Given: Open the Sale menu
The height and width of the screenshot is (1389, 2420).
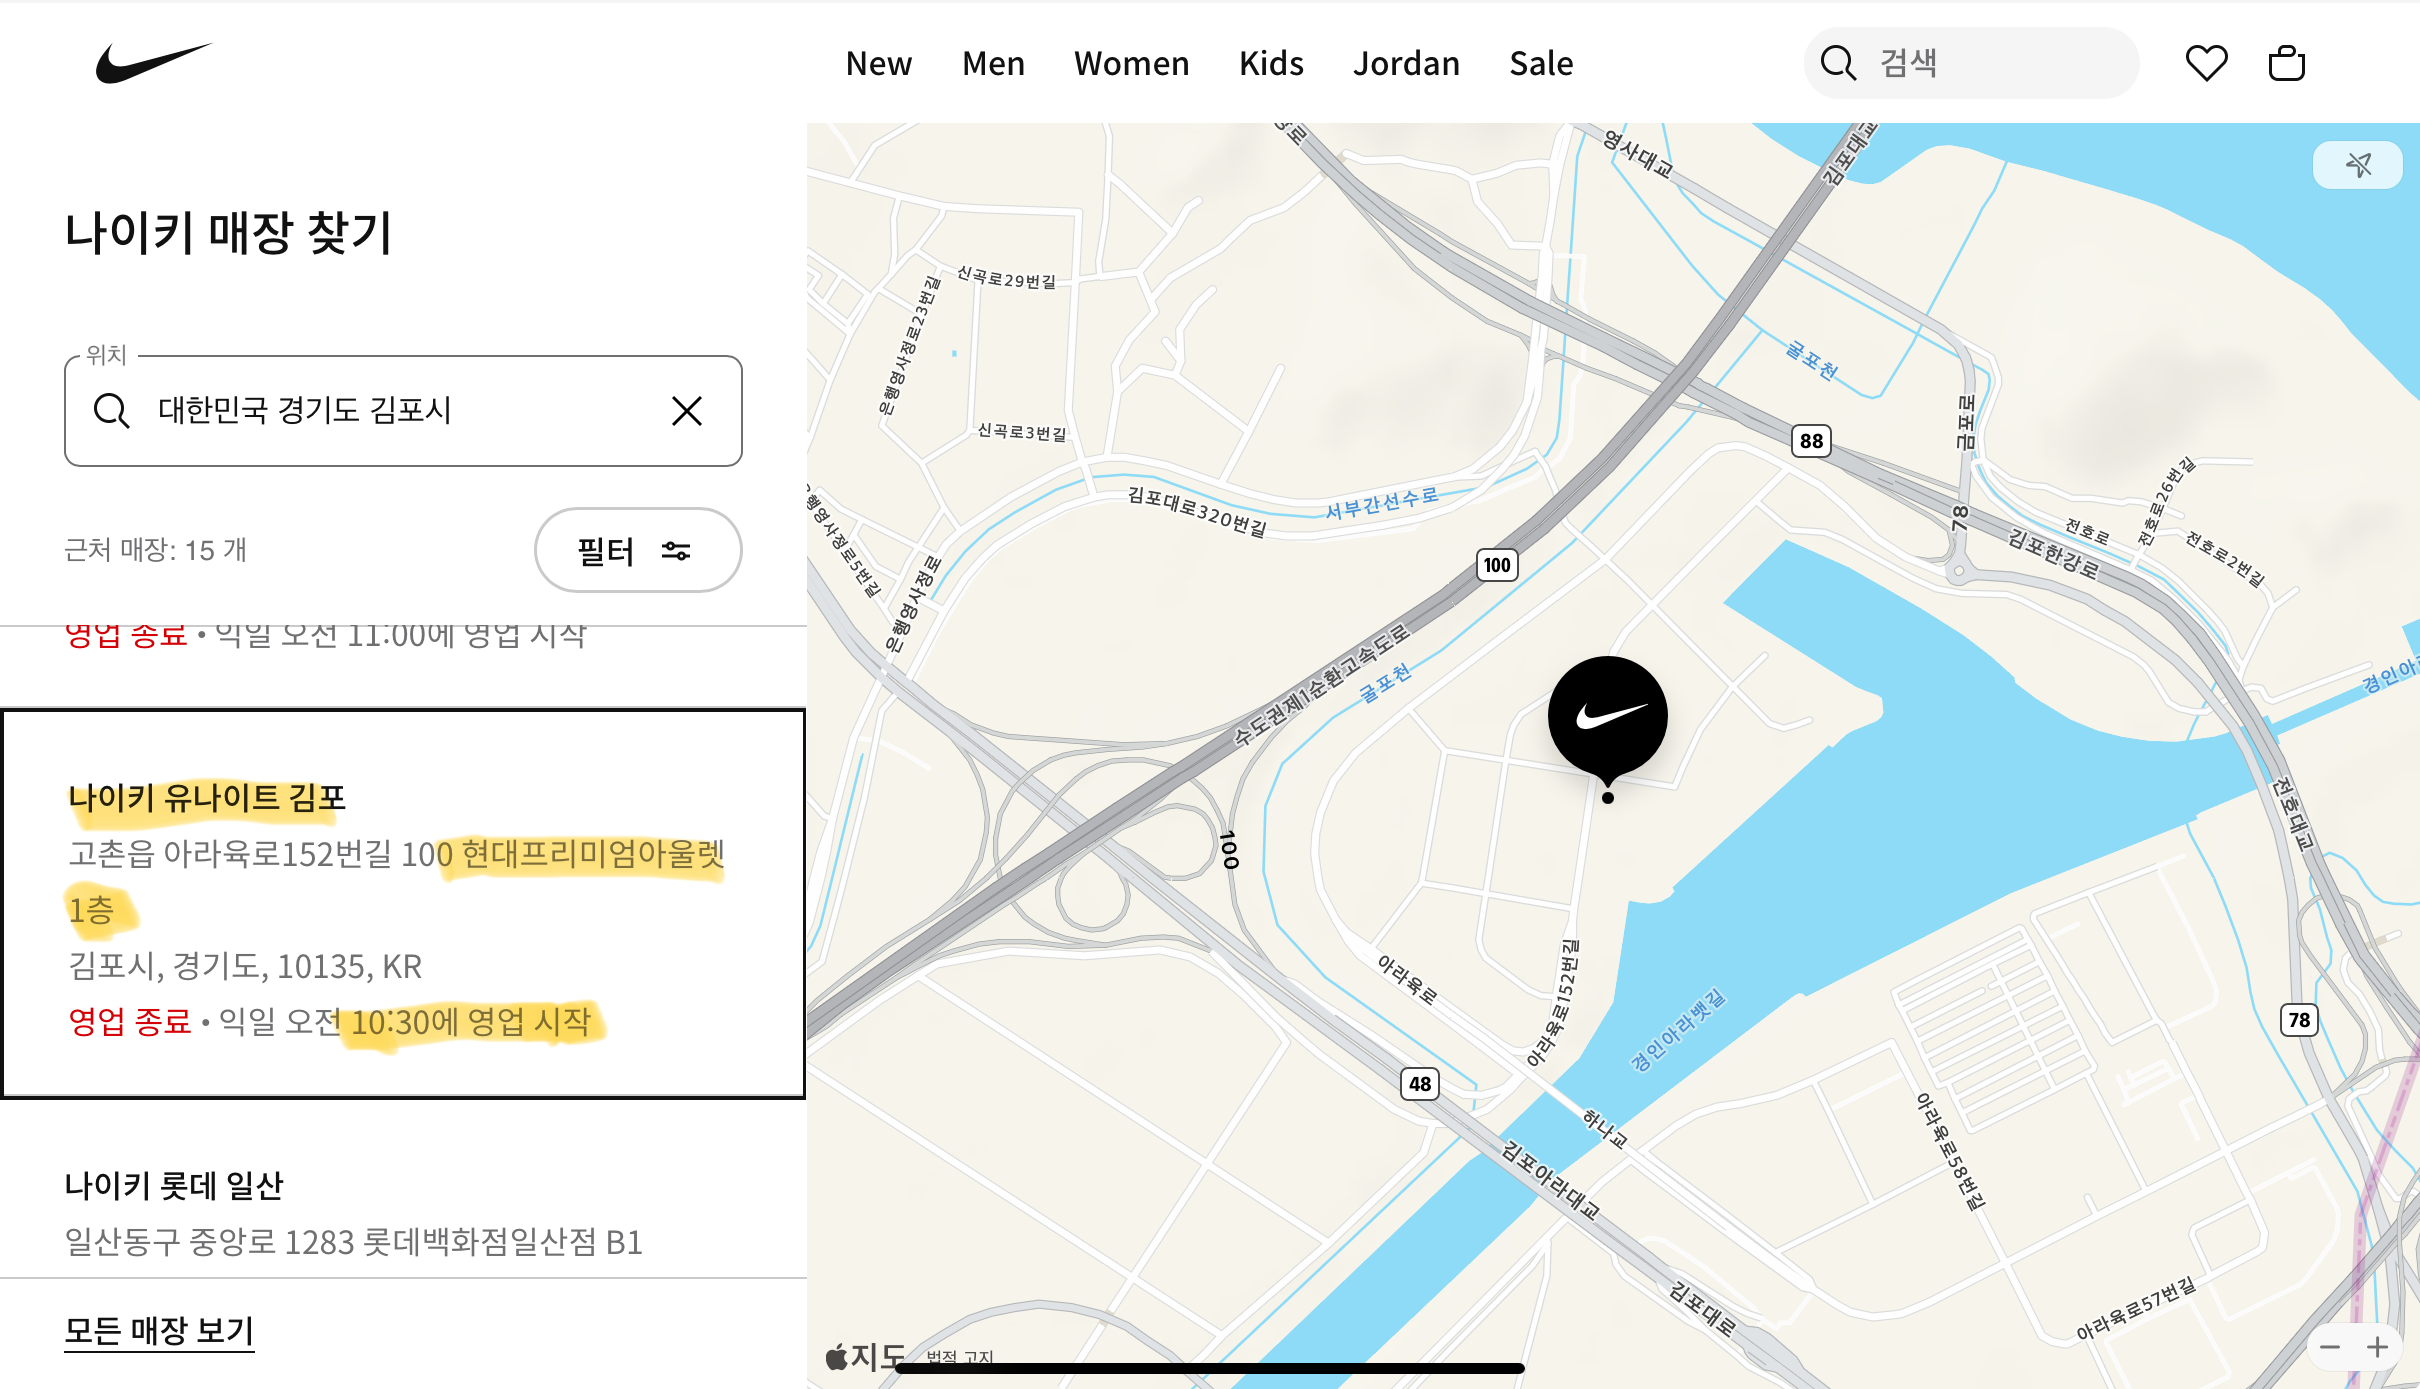Looking at the screenshot, I should point(1541,63).
